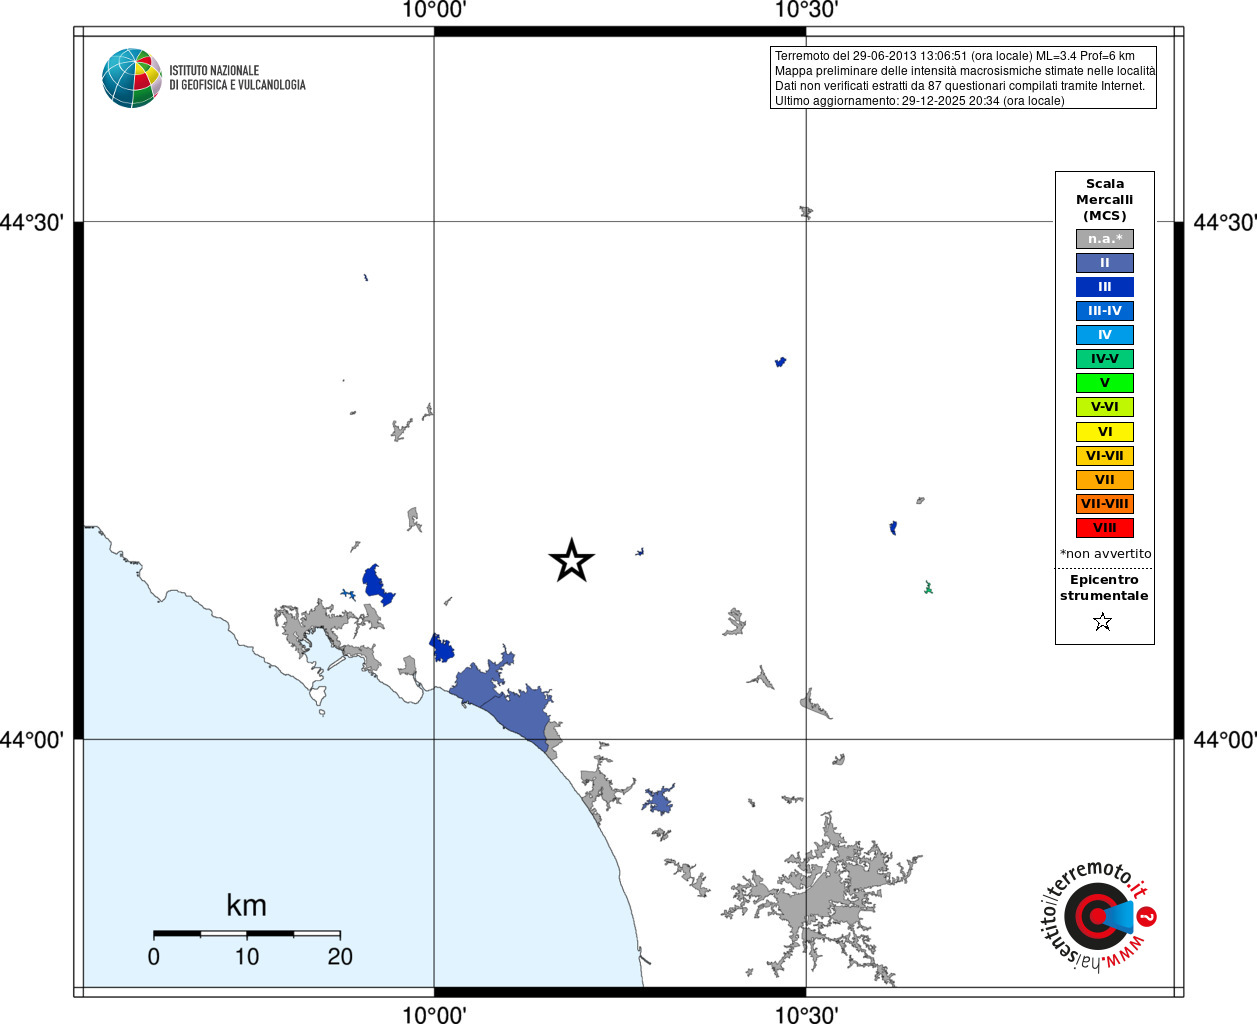Click the left 44°30' latitude label
This screenshot has width=1257, height=1024.
[x=32, y=222]
